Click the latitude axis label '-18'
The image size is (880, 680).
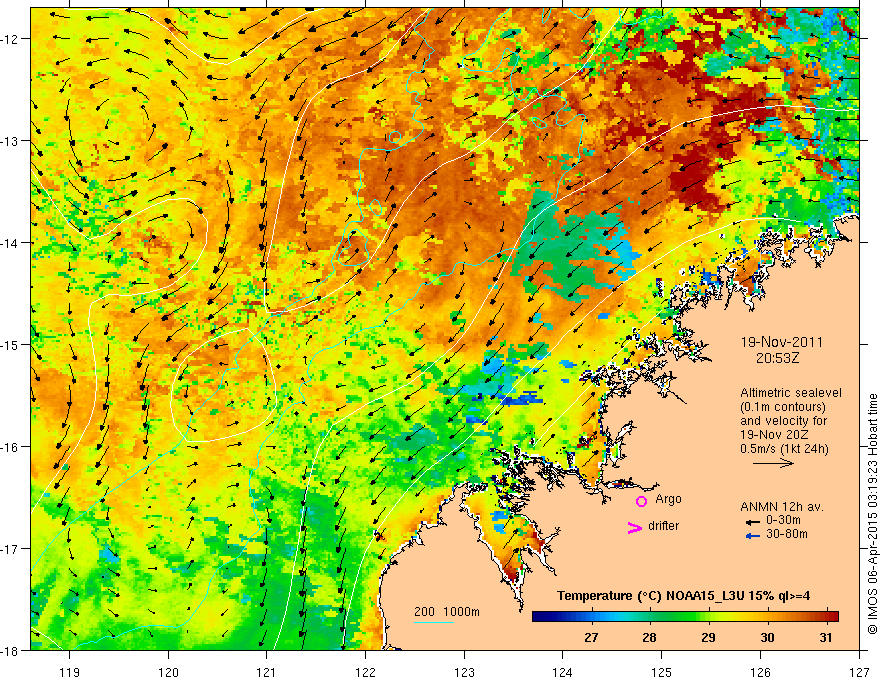(11, 651)
